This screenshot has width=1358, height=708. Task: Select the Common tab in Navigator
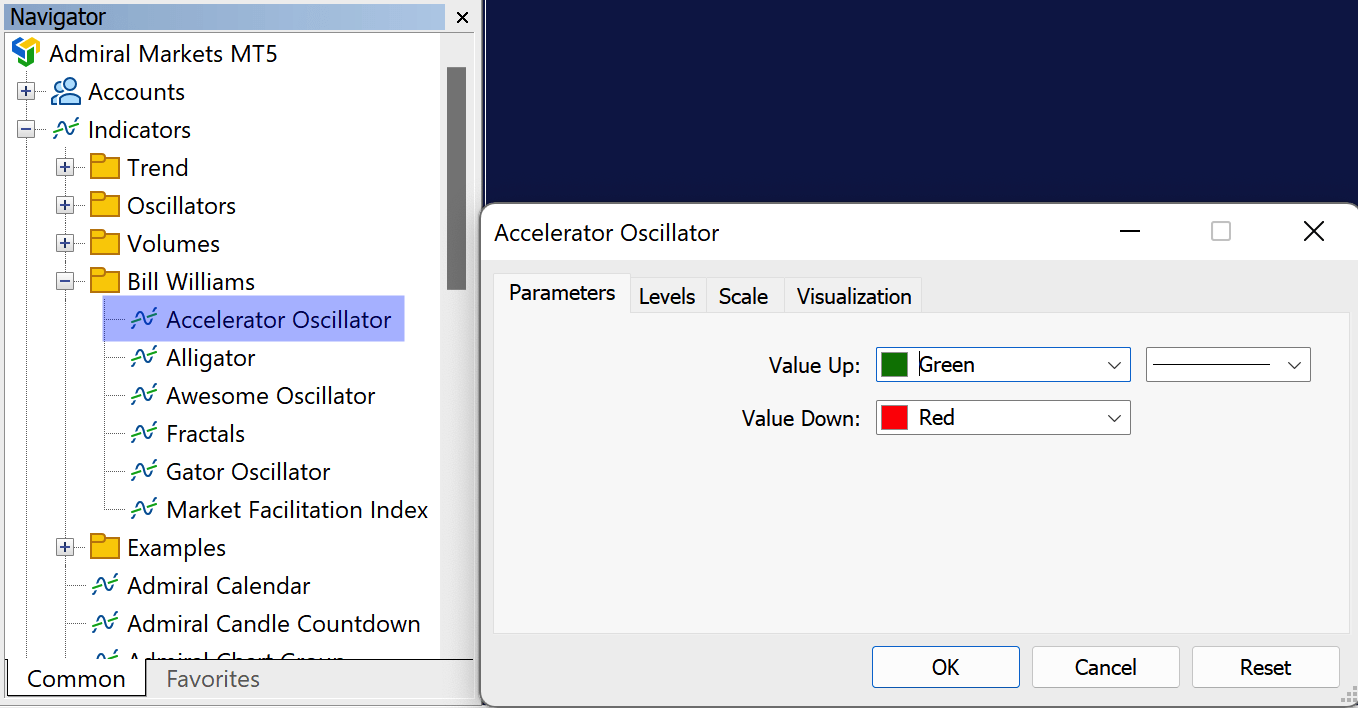(x=76, y=679)
